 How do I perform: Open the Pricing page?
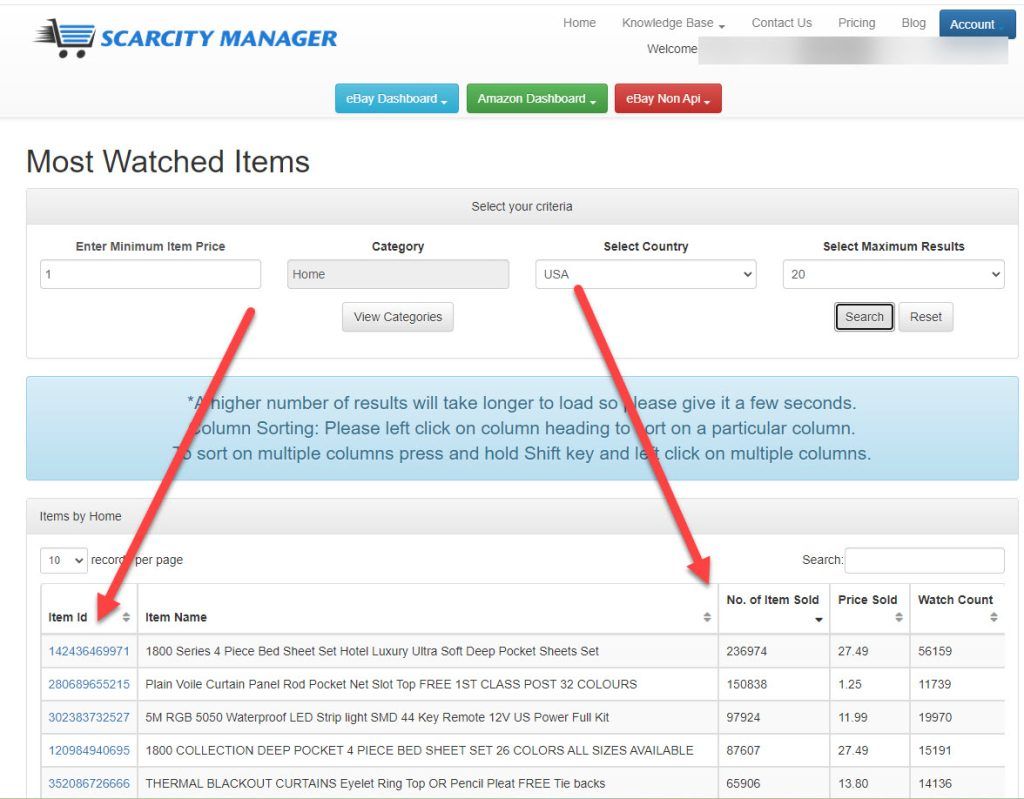(856, 23)
